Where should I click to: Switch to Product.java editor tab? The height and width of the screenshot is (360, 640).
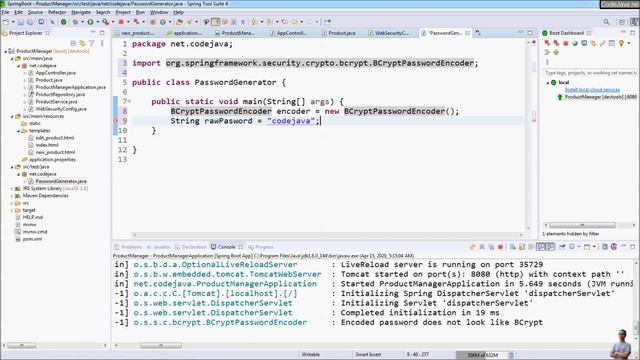[x=342, y=33]
